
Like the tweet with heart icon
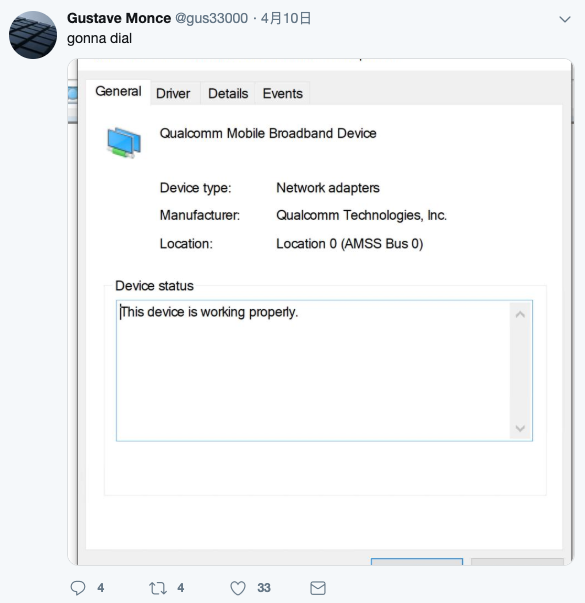pyautogui.click(x=238, y=588)
